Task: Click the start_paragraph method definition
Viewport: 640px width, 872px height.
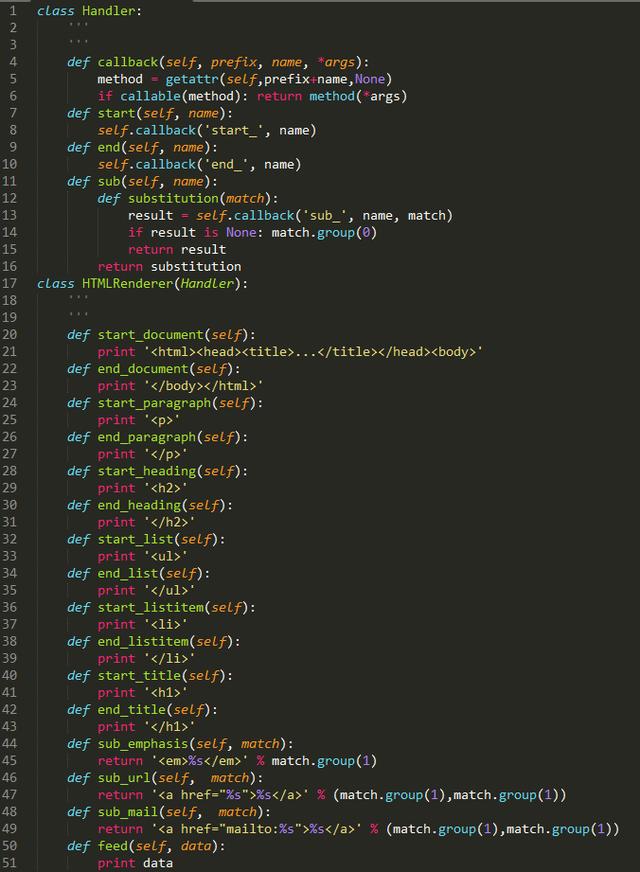Action: pyautogui.click(x=165, y=403)
